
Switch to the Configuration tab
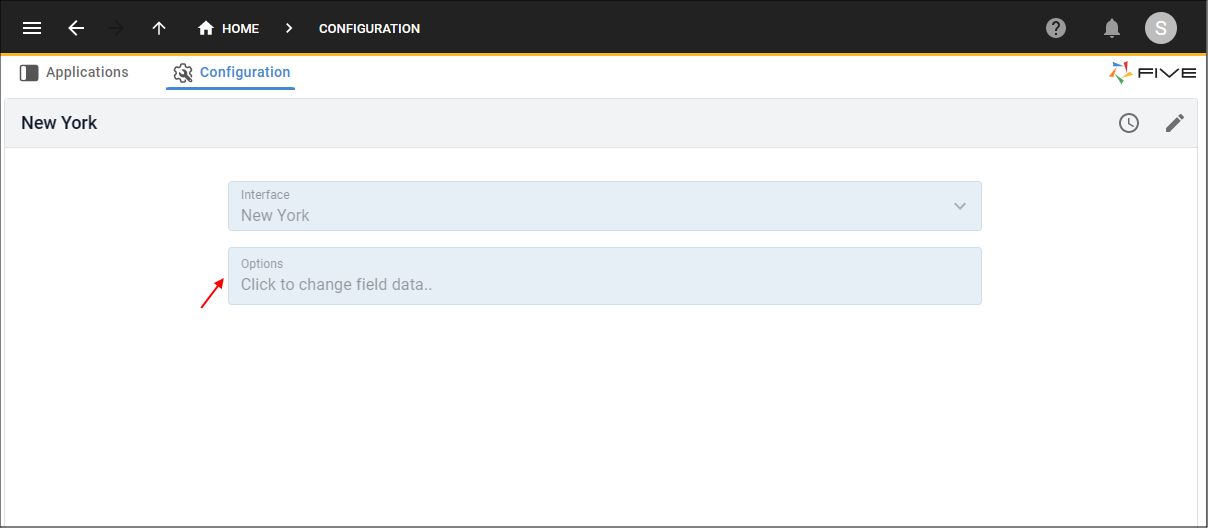click(231, 73)
